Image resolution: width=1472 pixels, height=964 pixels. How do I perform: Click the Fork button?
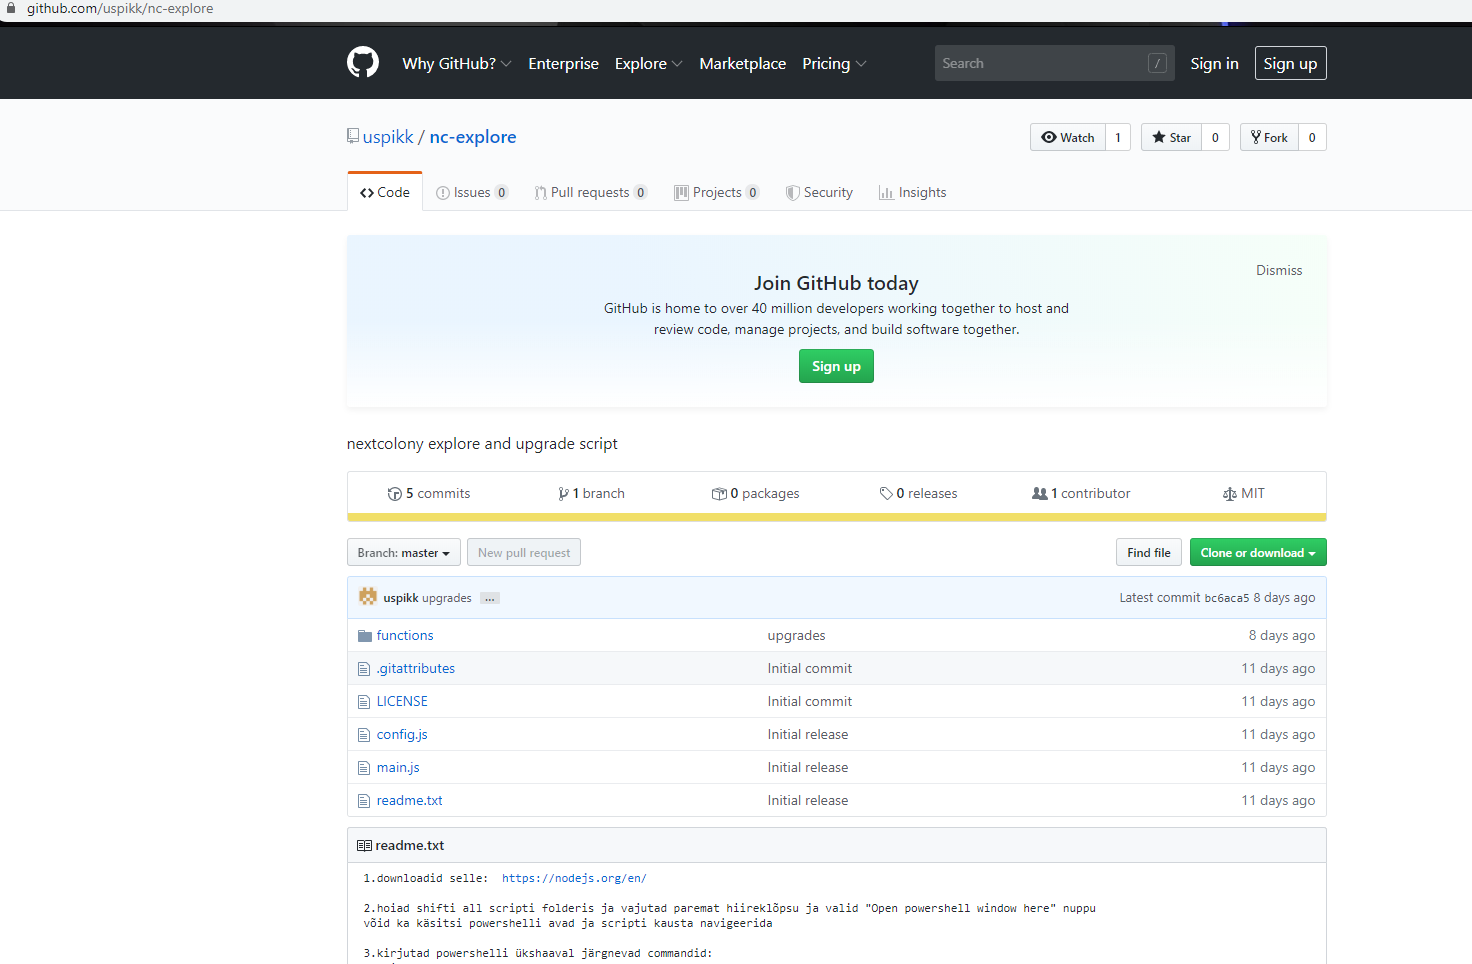[x=1269, y=137]
